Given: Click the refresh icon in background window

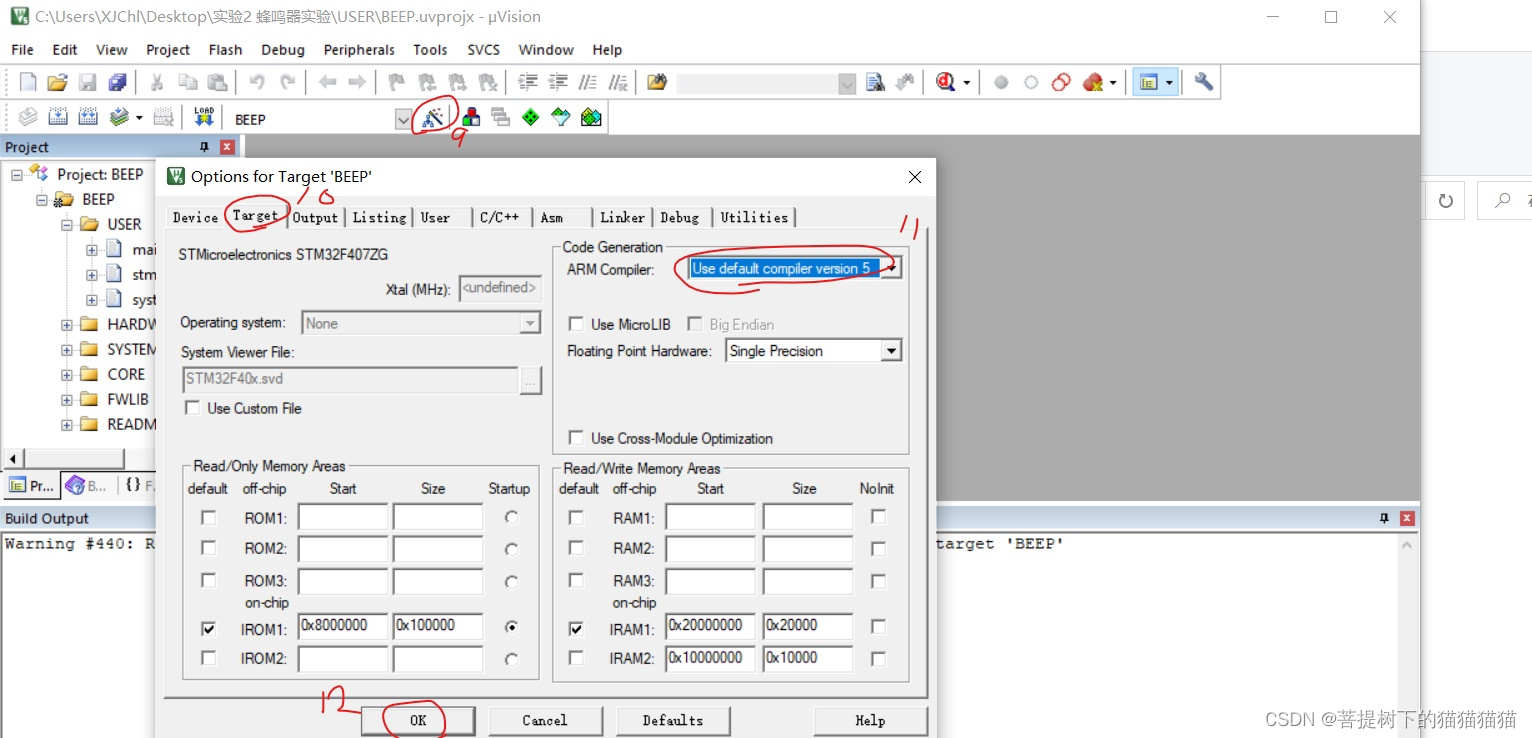Looking at the screenshot, I should point(1445,200).
